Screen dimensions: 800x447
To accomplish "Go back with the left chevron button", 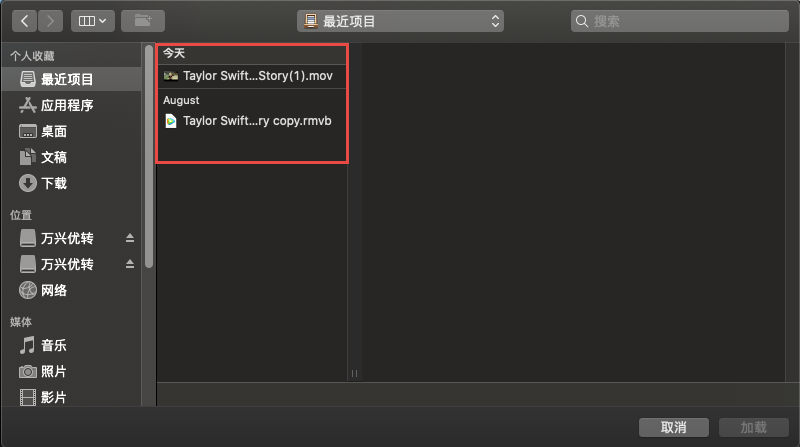I will tap(25, 21).
